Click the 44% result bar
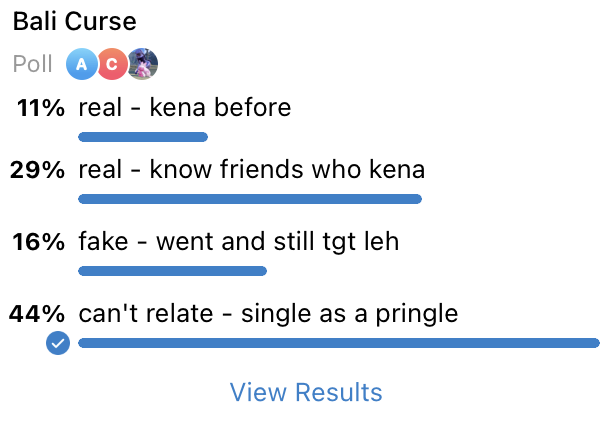This screenshot has height=430, width=612. [x=338, y=343]
